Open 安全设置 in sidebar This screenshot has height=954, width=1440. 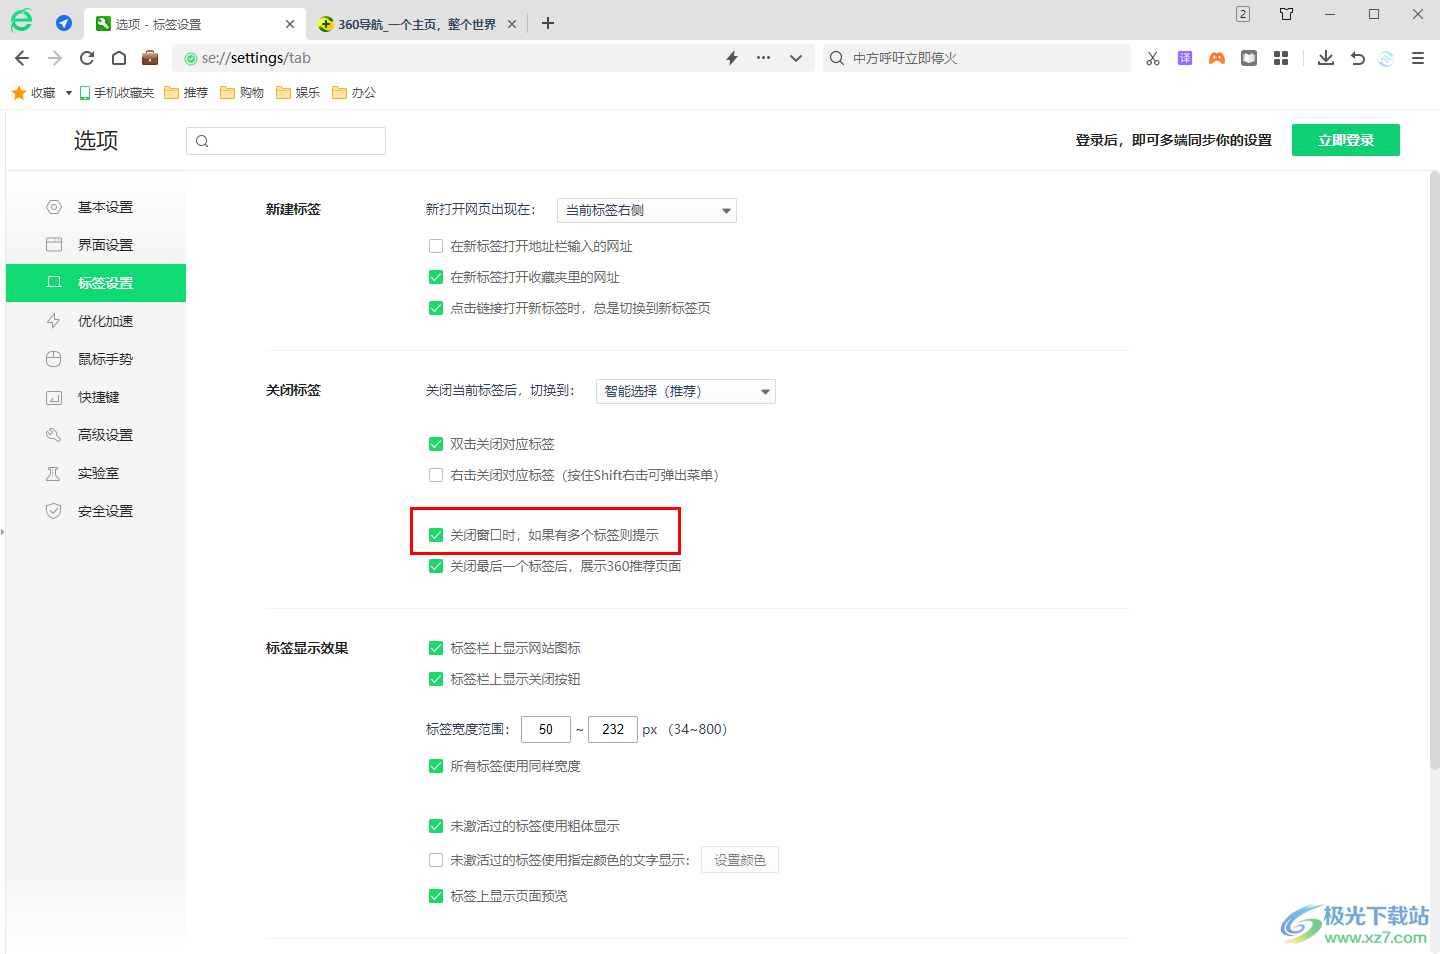[96, 511]
